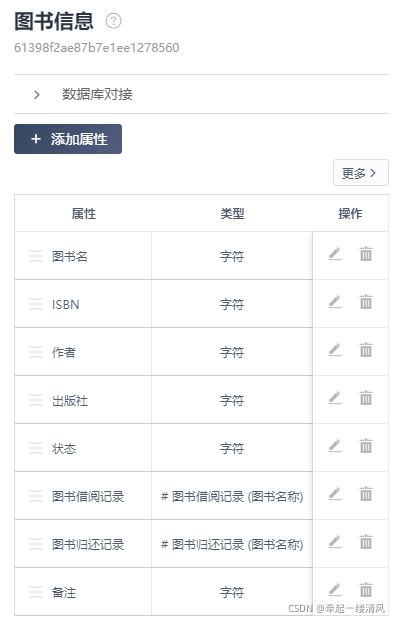400x622 pixels.
Task: Select the 图书归还记录 (图书名称) type cell
Action: click(232, 544)
